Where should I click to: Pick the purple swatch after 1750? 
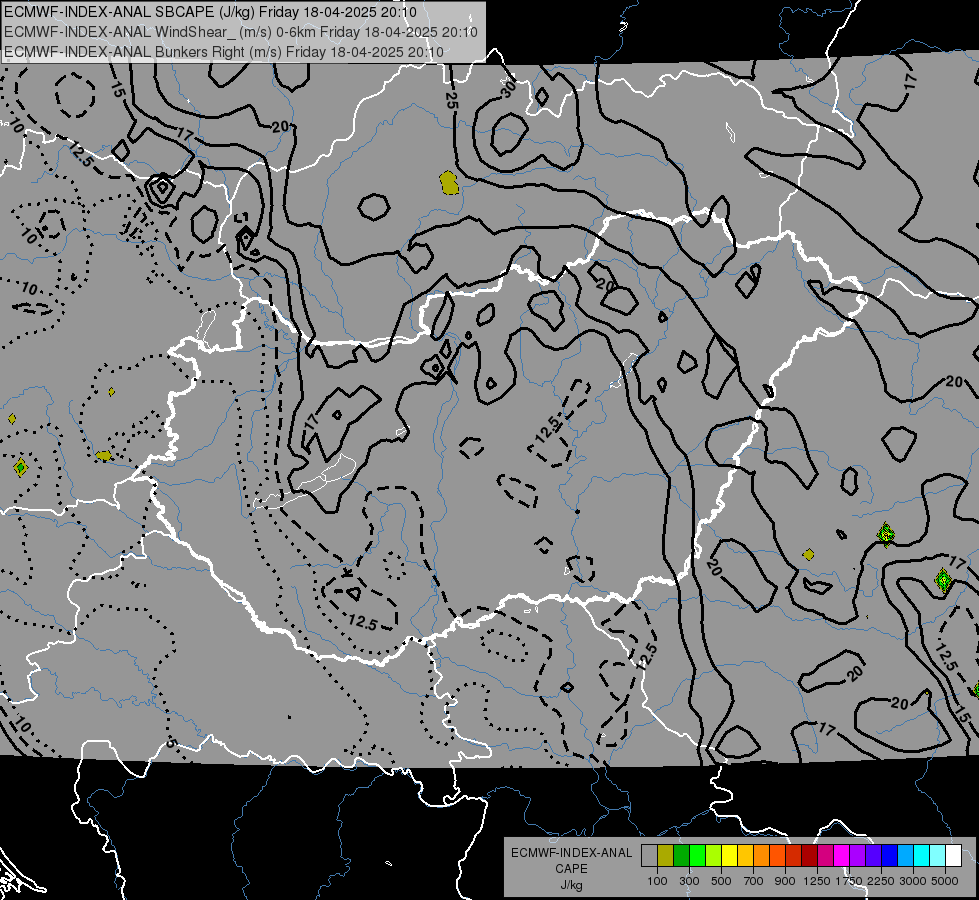(x=858, y=856)
